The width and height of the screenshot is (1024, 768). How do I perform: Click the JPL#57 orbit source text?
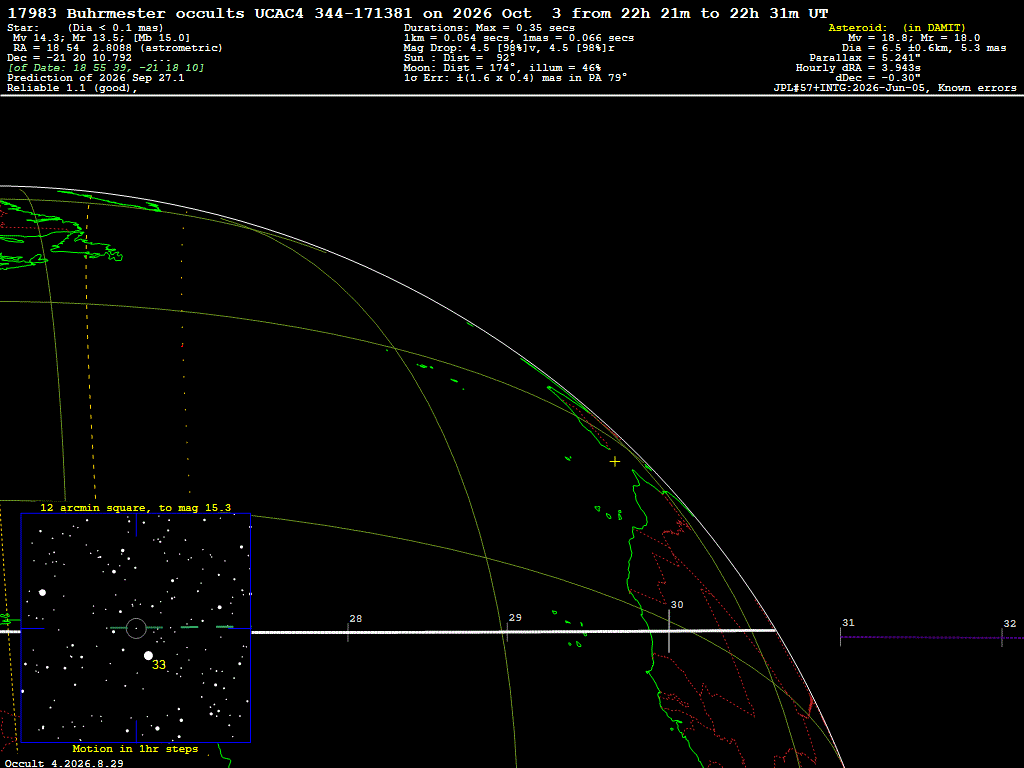(895, 88)
